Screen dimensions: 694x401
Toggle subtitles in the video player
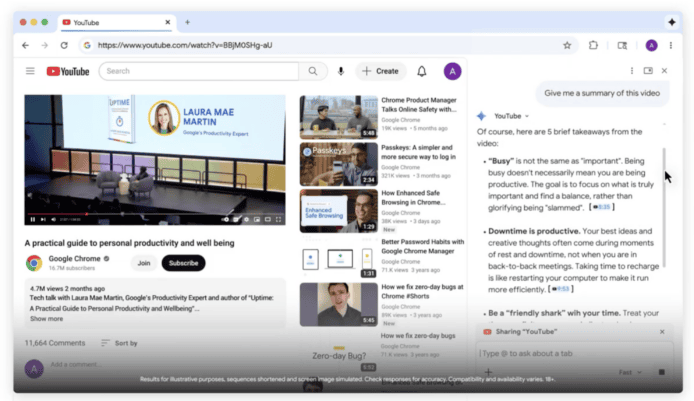tap(236, 219)
